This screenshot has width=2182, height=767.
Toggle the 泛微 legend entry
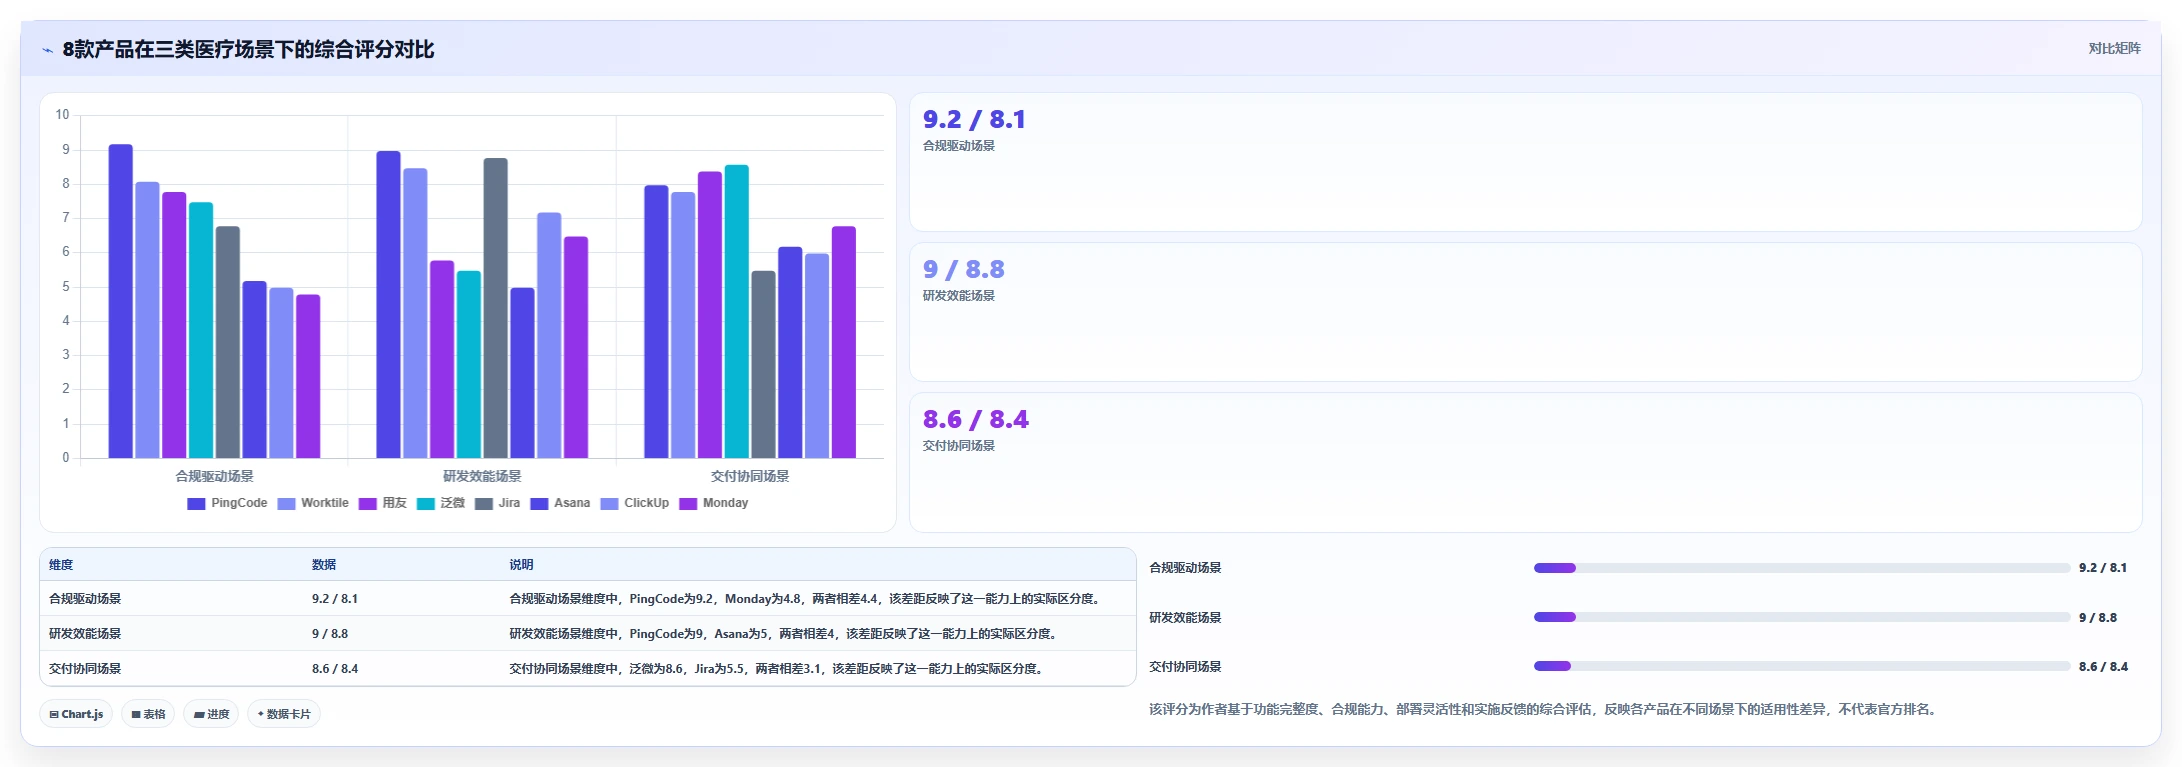pos(441,503)
